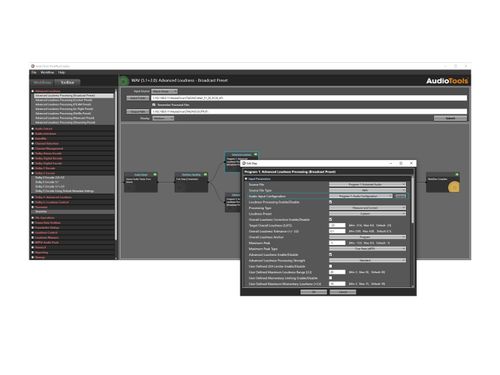This screenshot has height=375, width=500.
Task: Click the AudioTools logo
Action: 447,81
